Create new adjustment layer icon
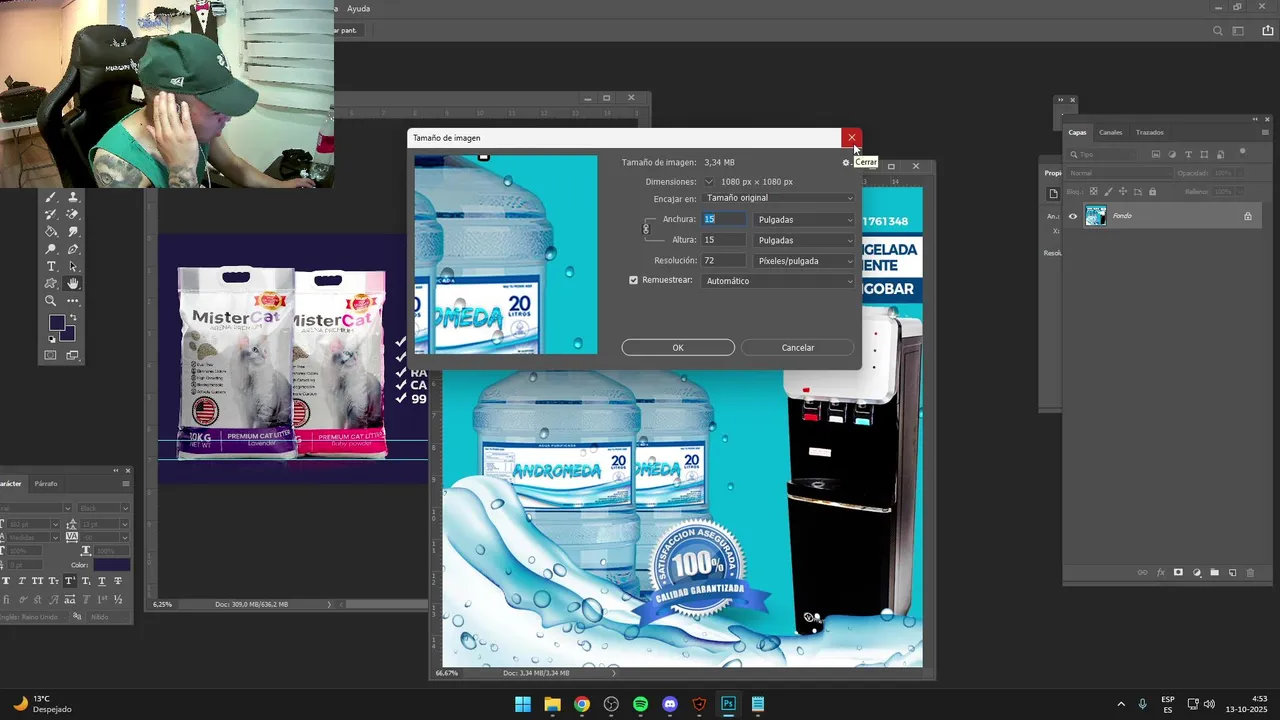 (x=1196, y=572)
